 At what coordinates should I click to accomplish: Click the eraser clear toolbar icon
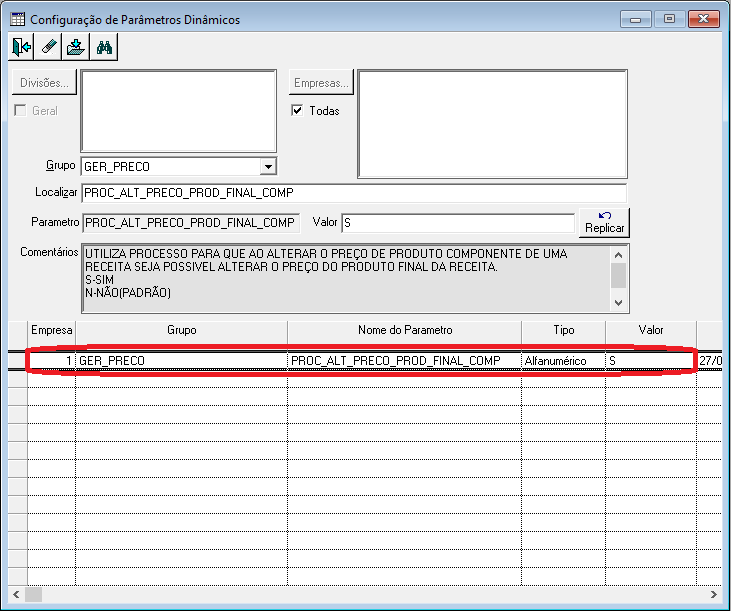coord(48,47)
